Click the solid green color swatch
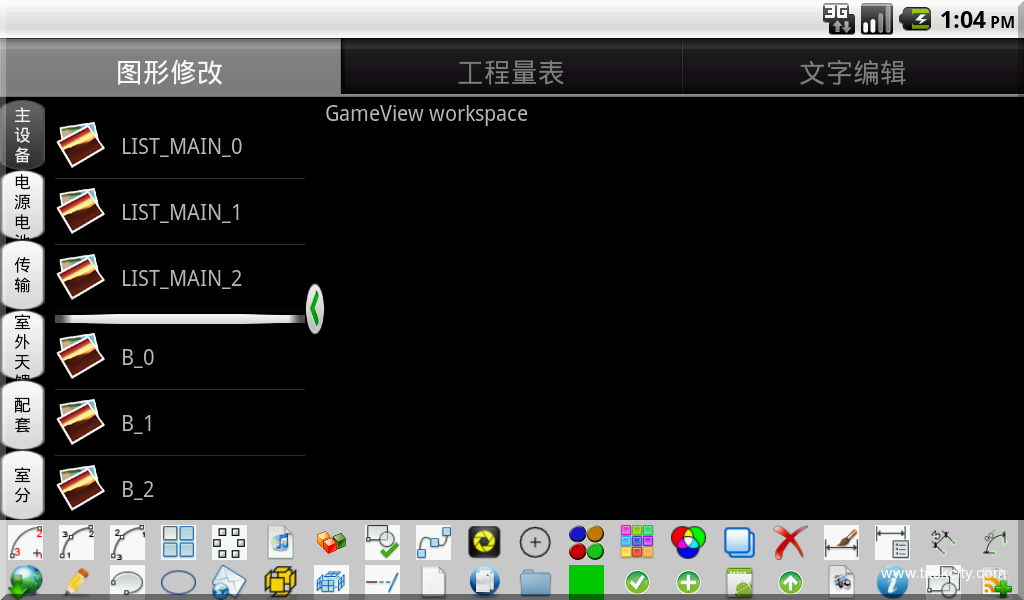Image resolution: width=1024 pixels, height=600 pixels. [x=586, y=581]
